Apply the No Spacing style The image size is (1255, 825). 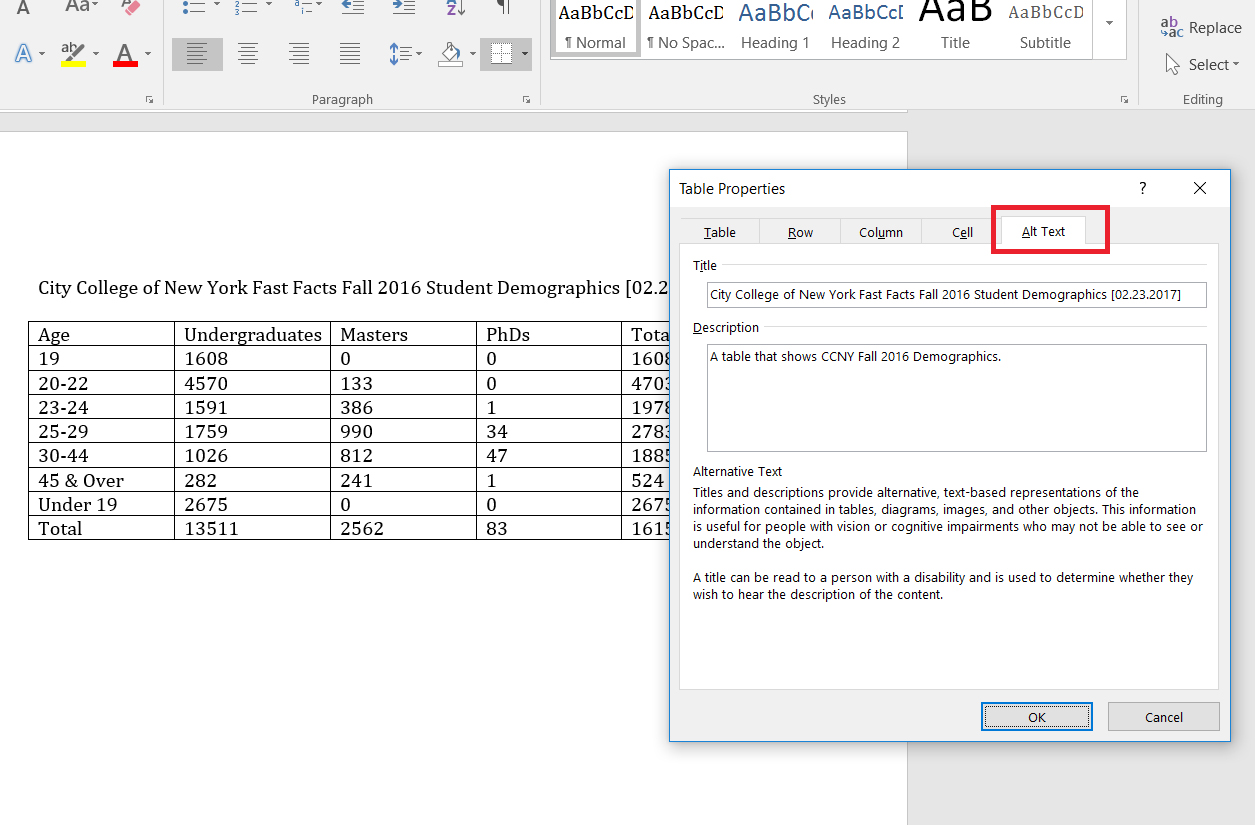tap(685, 27)
